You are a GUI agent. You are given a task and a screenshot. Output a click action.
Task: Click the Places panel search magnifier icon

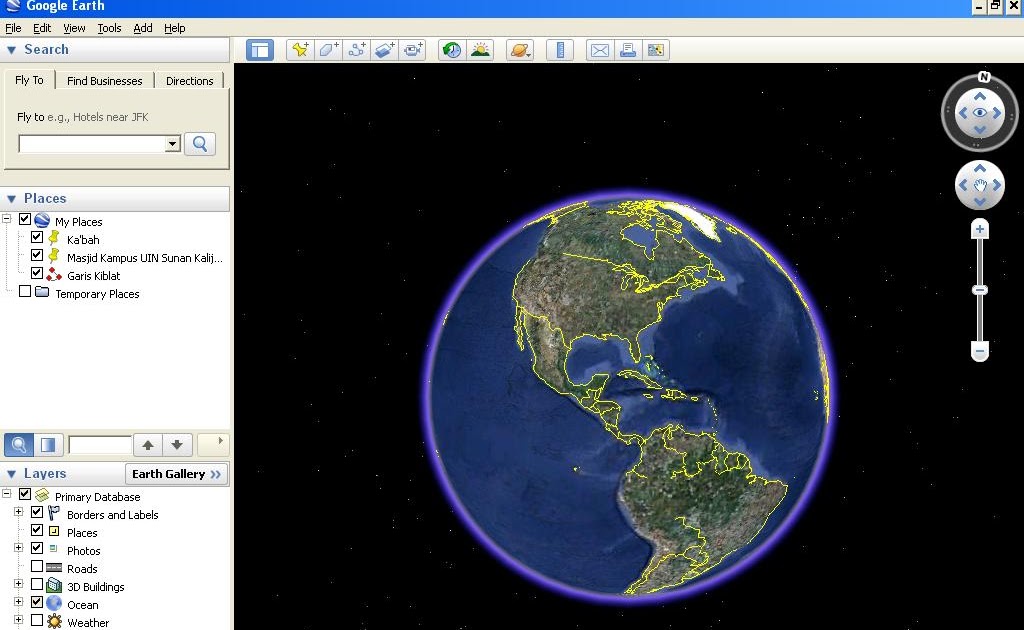[19, 445]
